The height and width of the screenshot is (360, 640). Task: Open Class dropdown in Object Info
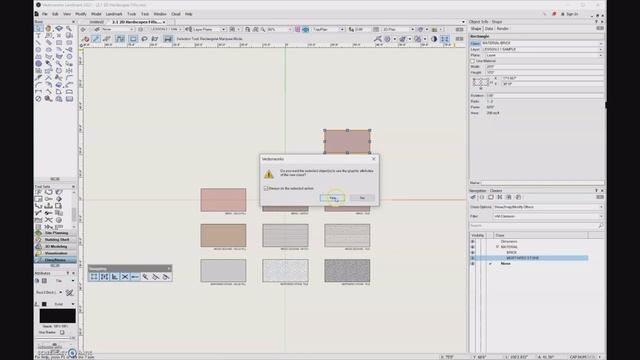[542, 43]
